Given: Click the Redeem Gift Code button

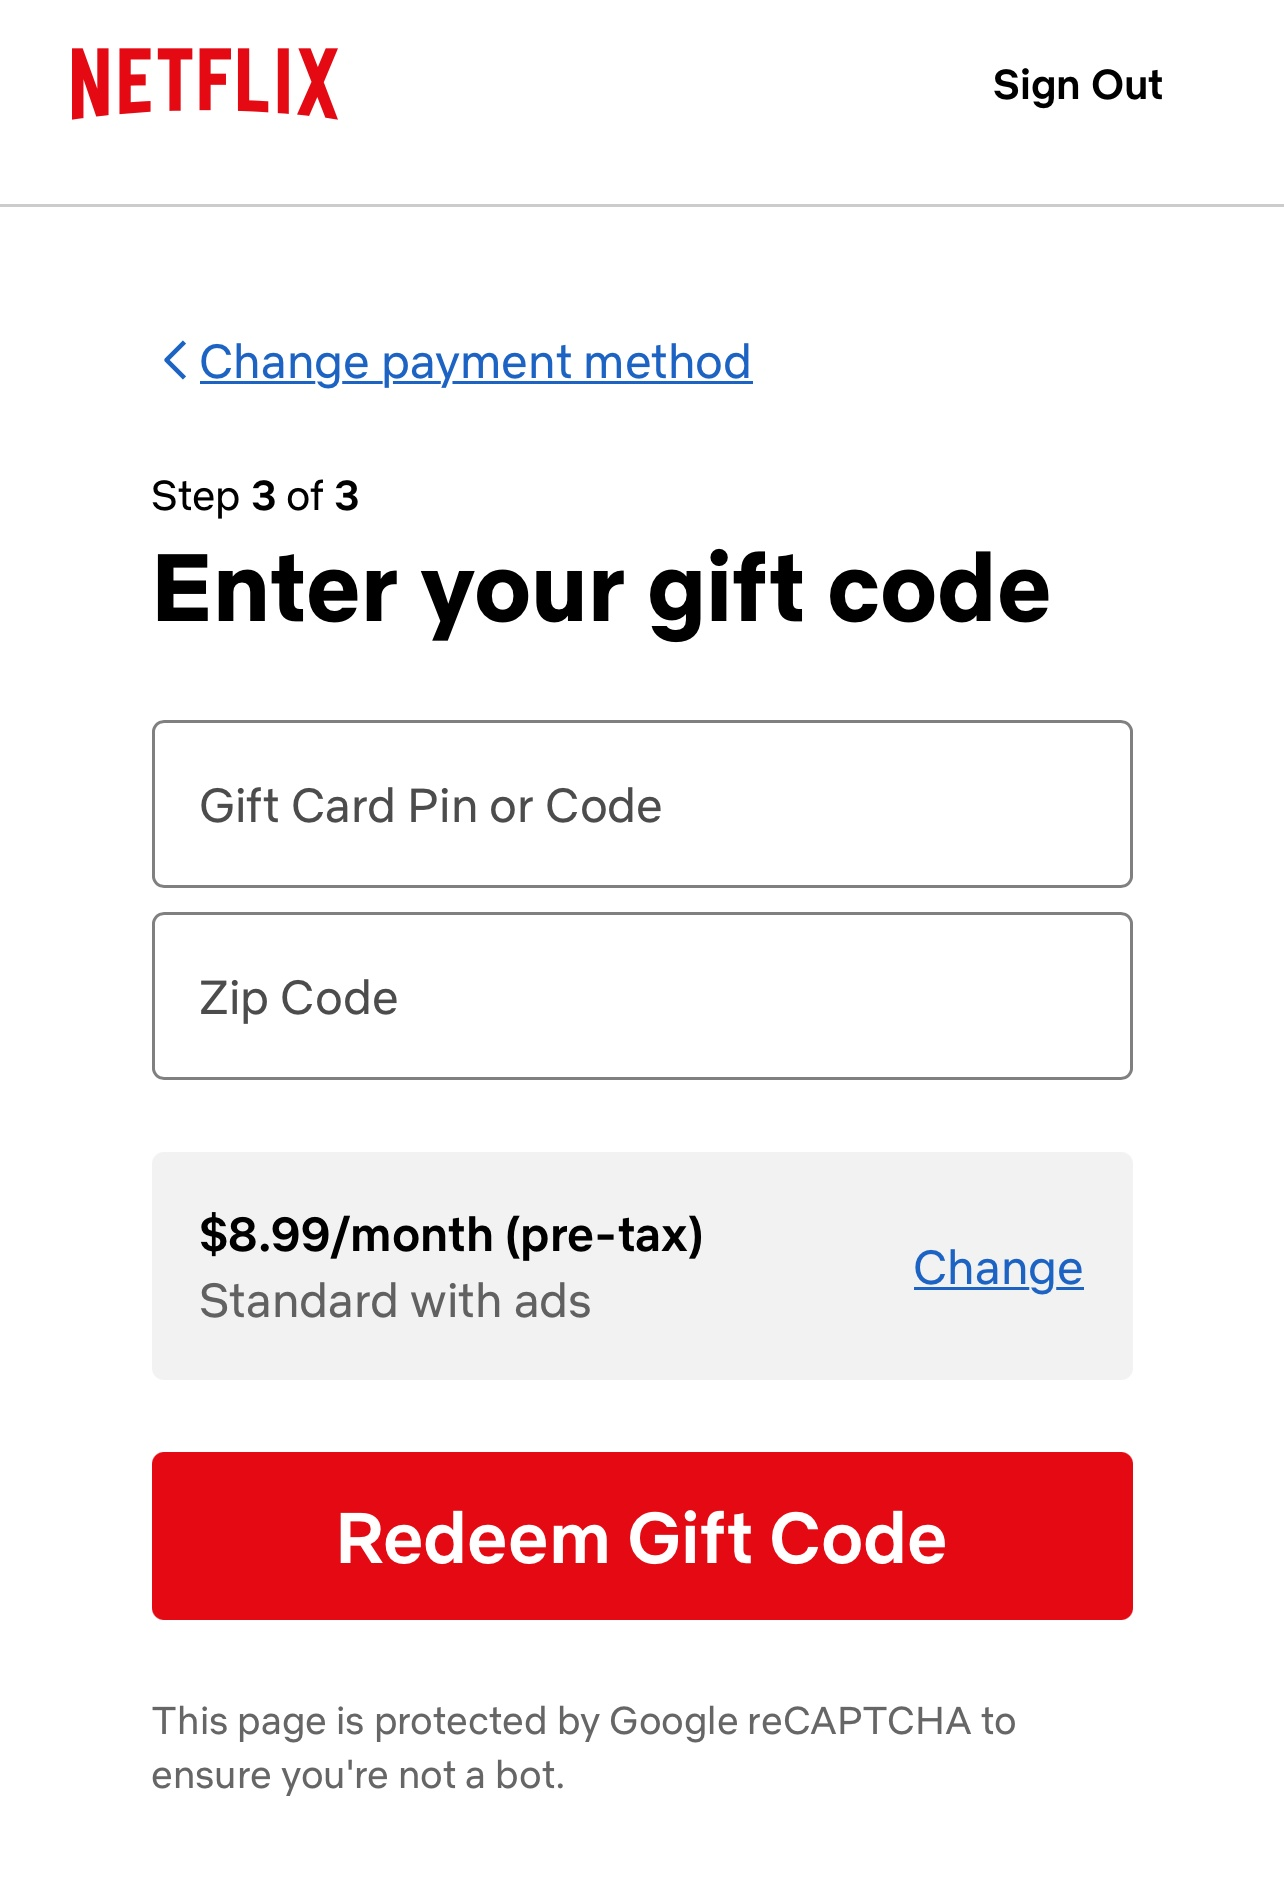Looking at the screenshot, I should 642,1536.
